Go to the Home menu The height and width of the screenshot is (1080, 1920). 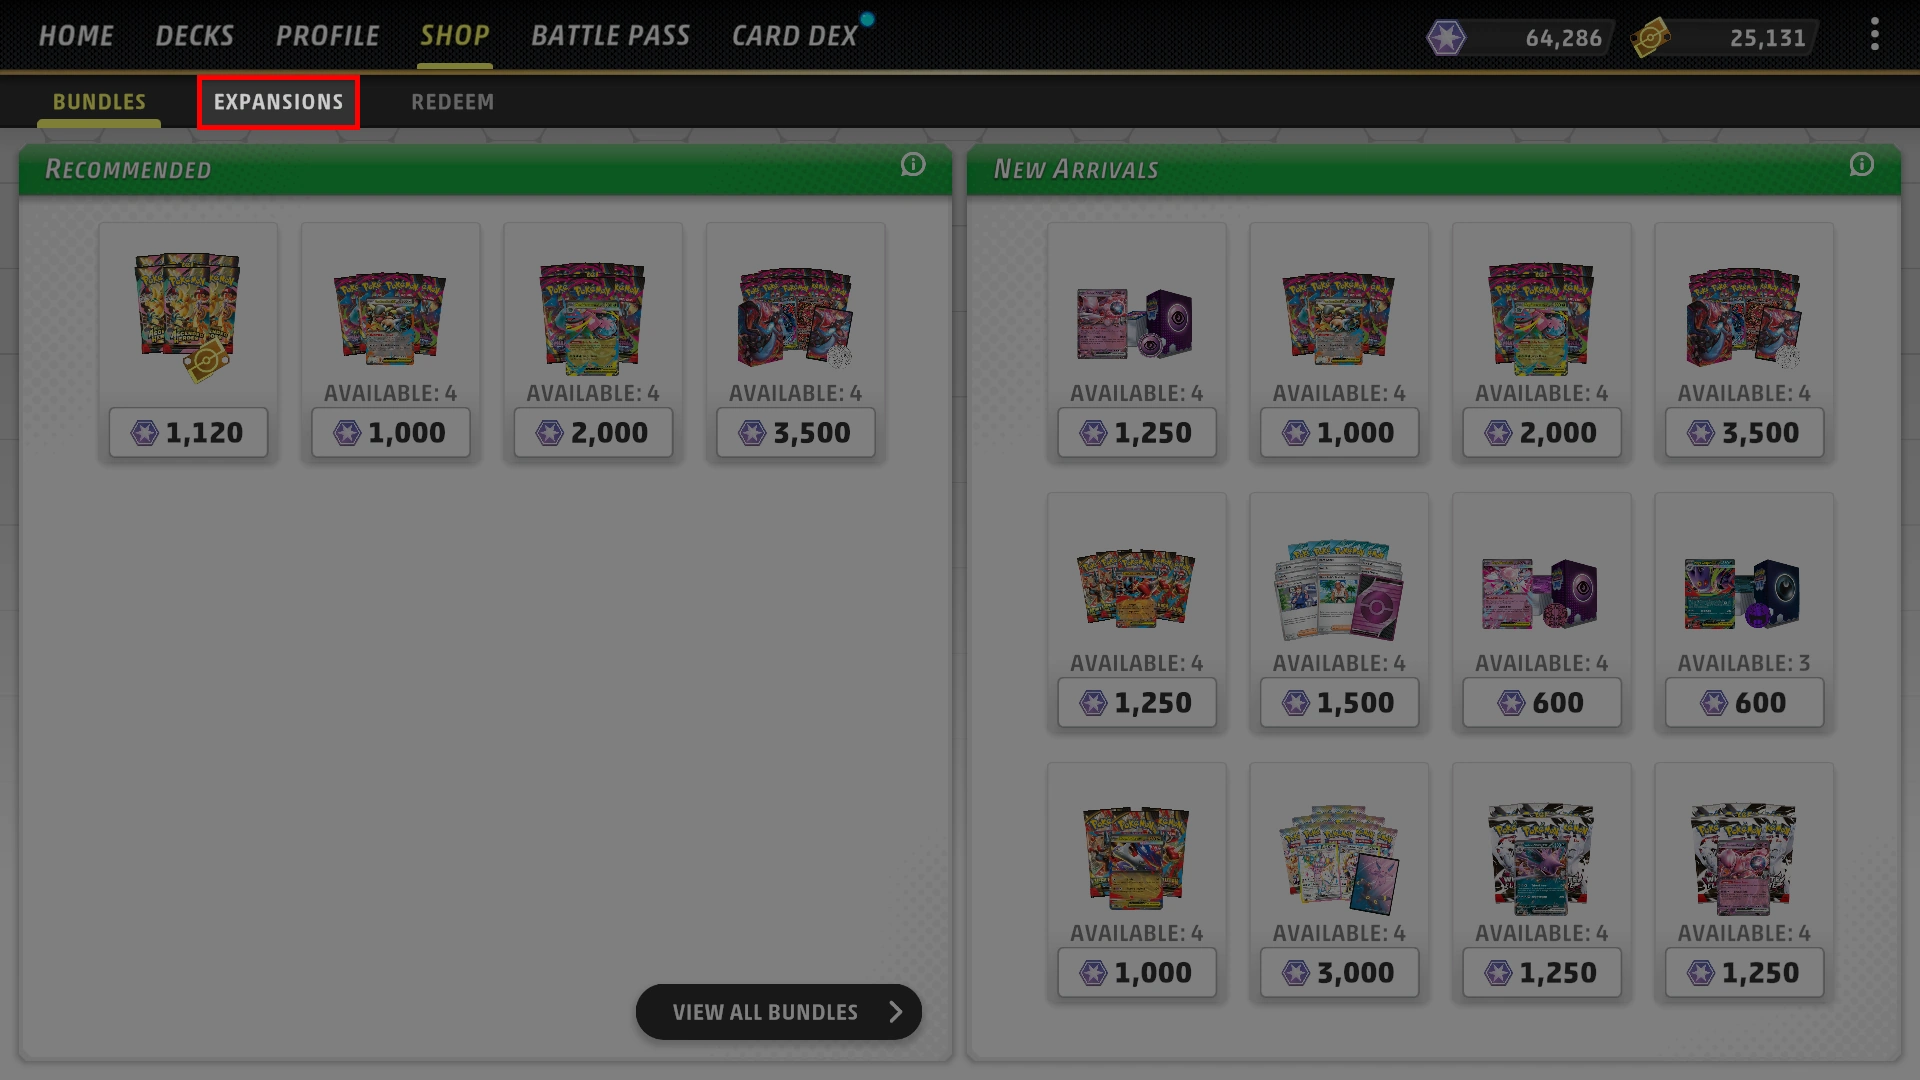76,36
